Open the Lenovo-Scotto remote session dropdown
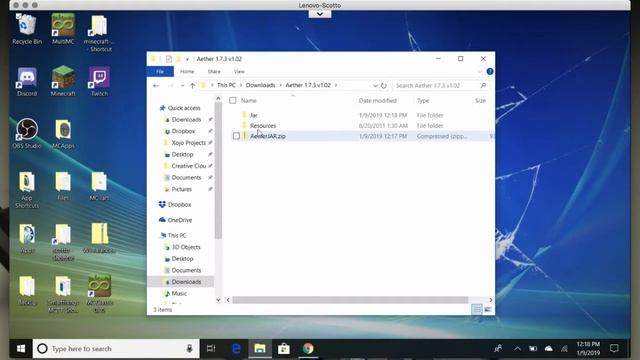This screenshot has width=640, height=360. coord(320,14)
